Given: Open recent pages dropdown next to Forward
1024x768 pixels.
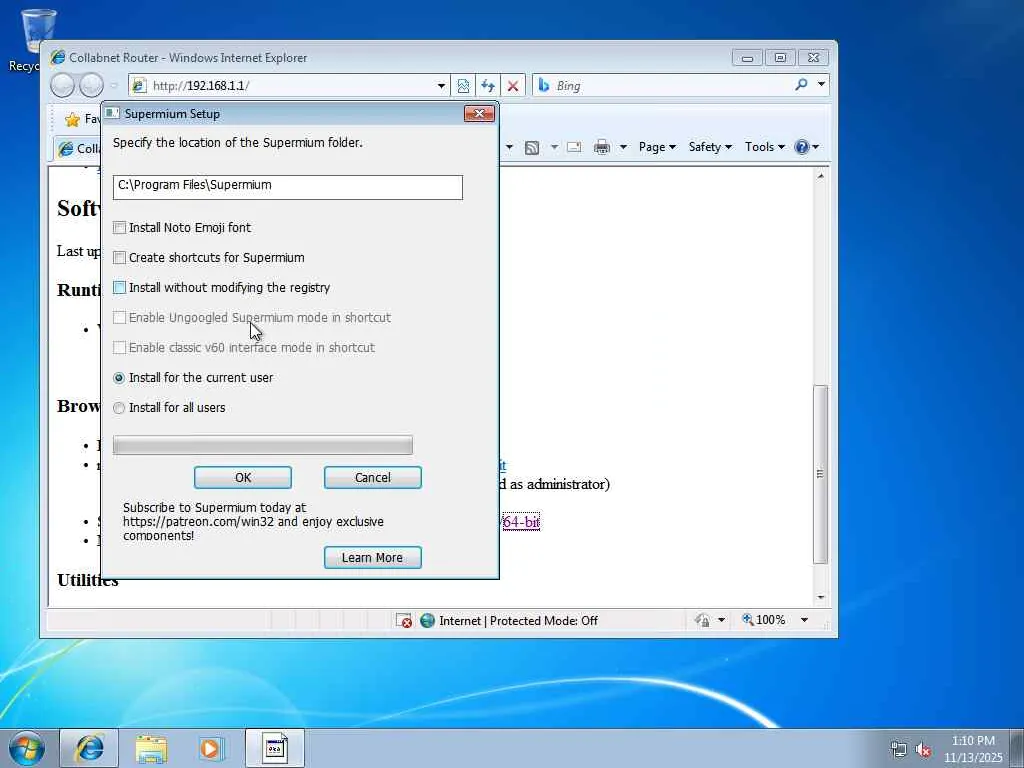Looking at the screenshot, I should [114, 86].
